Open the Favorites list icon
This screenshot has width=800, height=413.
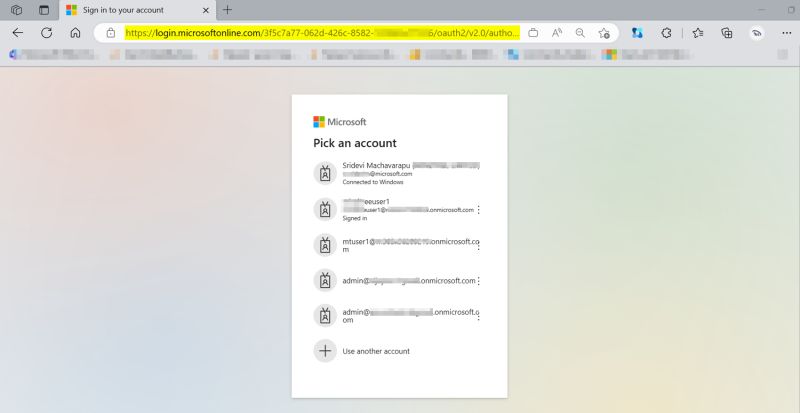[x=698, y=33]
